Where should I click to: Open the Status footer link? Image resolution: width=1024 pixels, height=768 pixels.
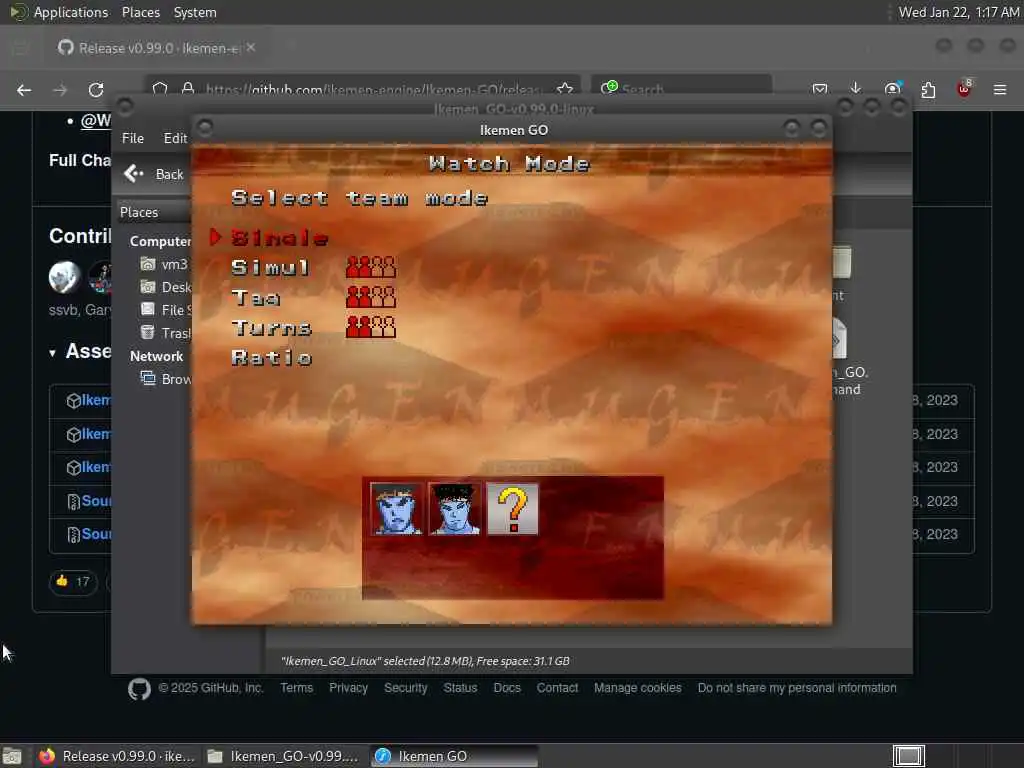[460, 688]
